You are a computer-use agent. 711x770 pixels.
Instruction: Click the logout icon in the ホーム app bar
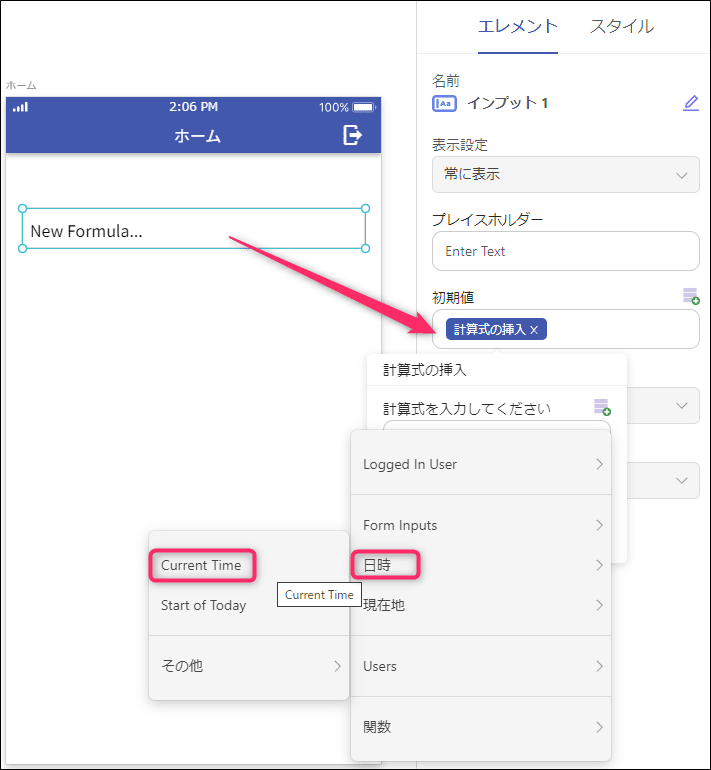[352, 135]
